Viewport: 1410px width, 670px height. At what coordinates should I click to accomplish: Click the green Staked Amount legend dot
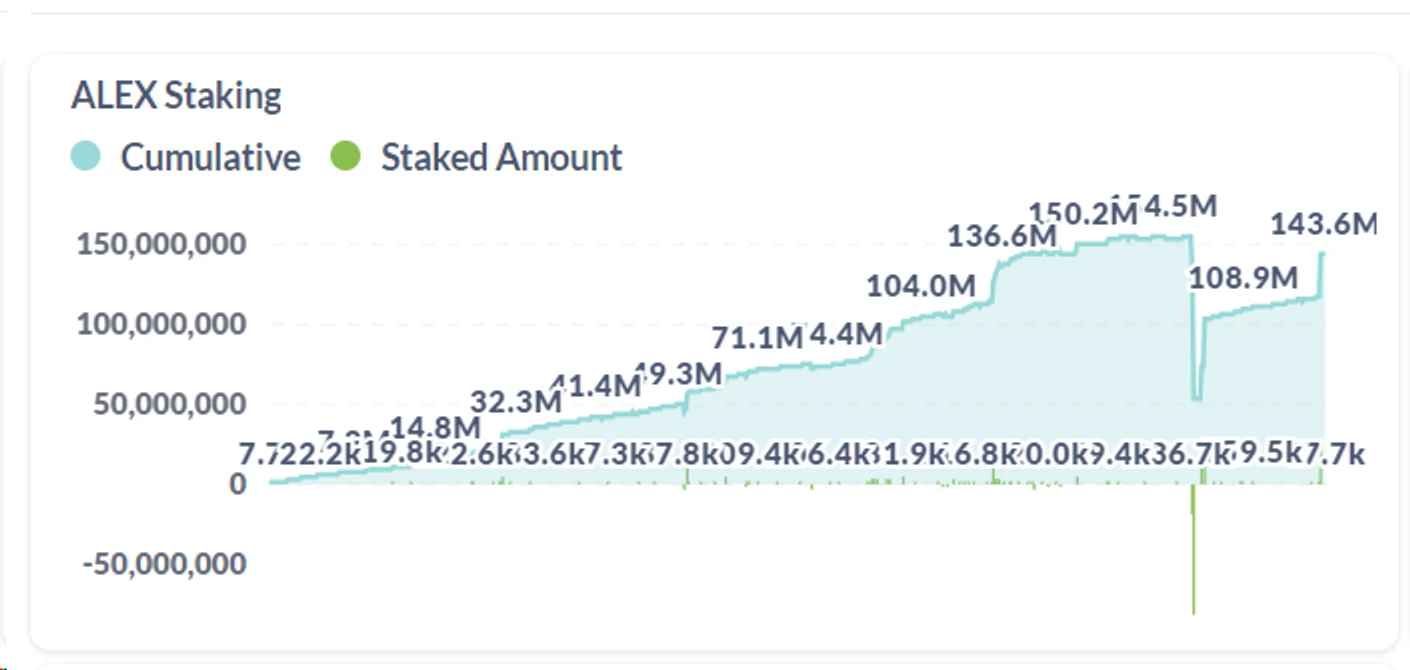345,157
